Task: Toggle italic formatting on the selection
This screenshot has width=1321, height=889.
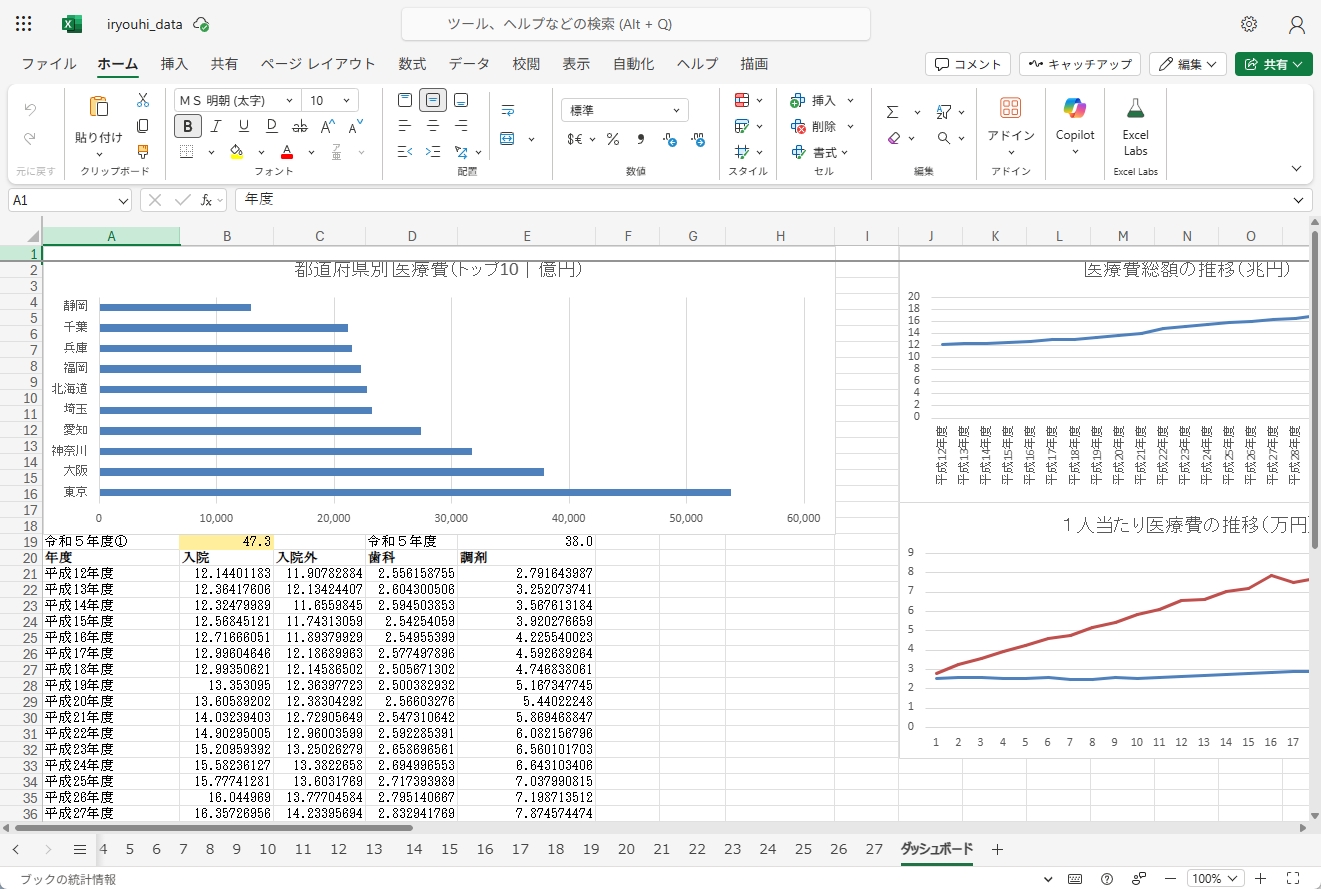Action: point(215,126)
